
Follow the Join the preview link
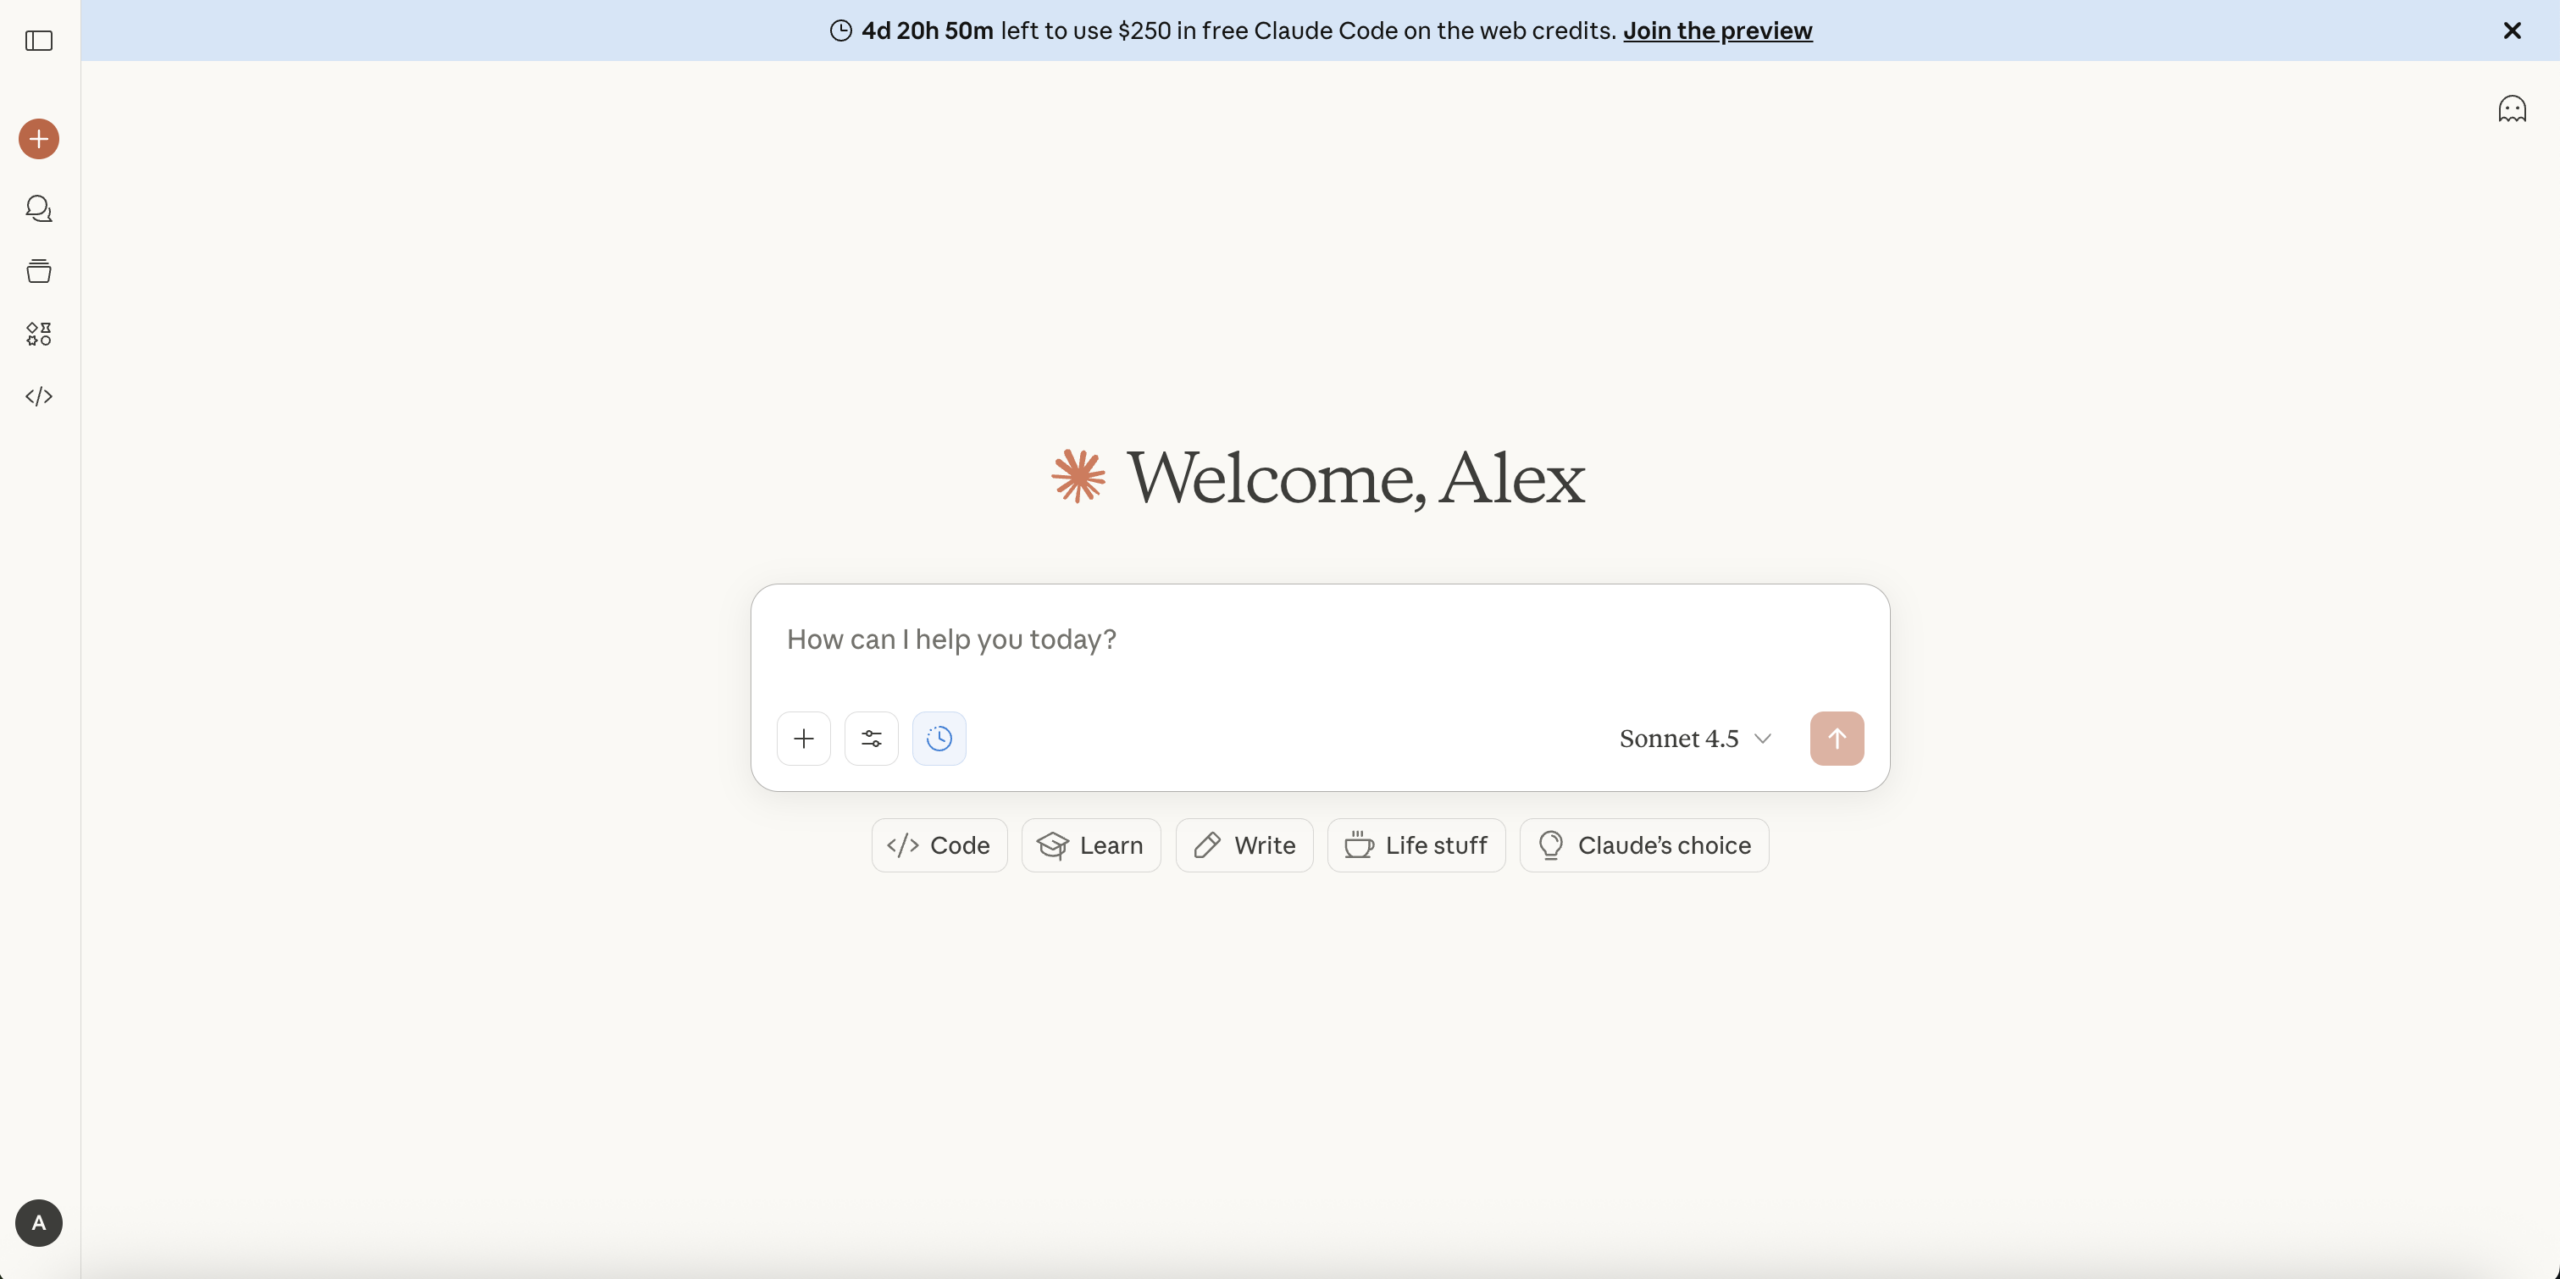pos(1717,31)
